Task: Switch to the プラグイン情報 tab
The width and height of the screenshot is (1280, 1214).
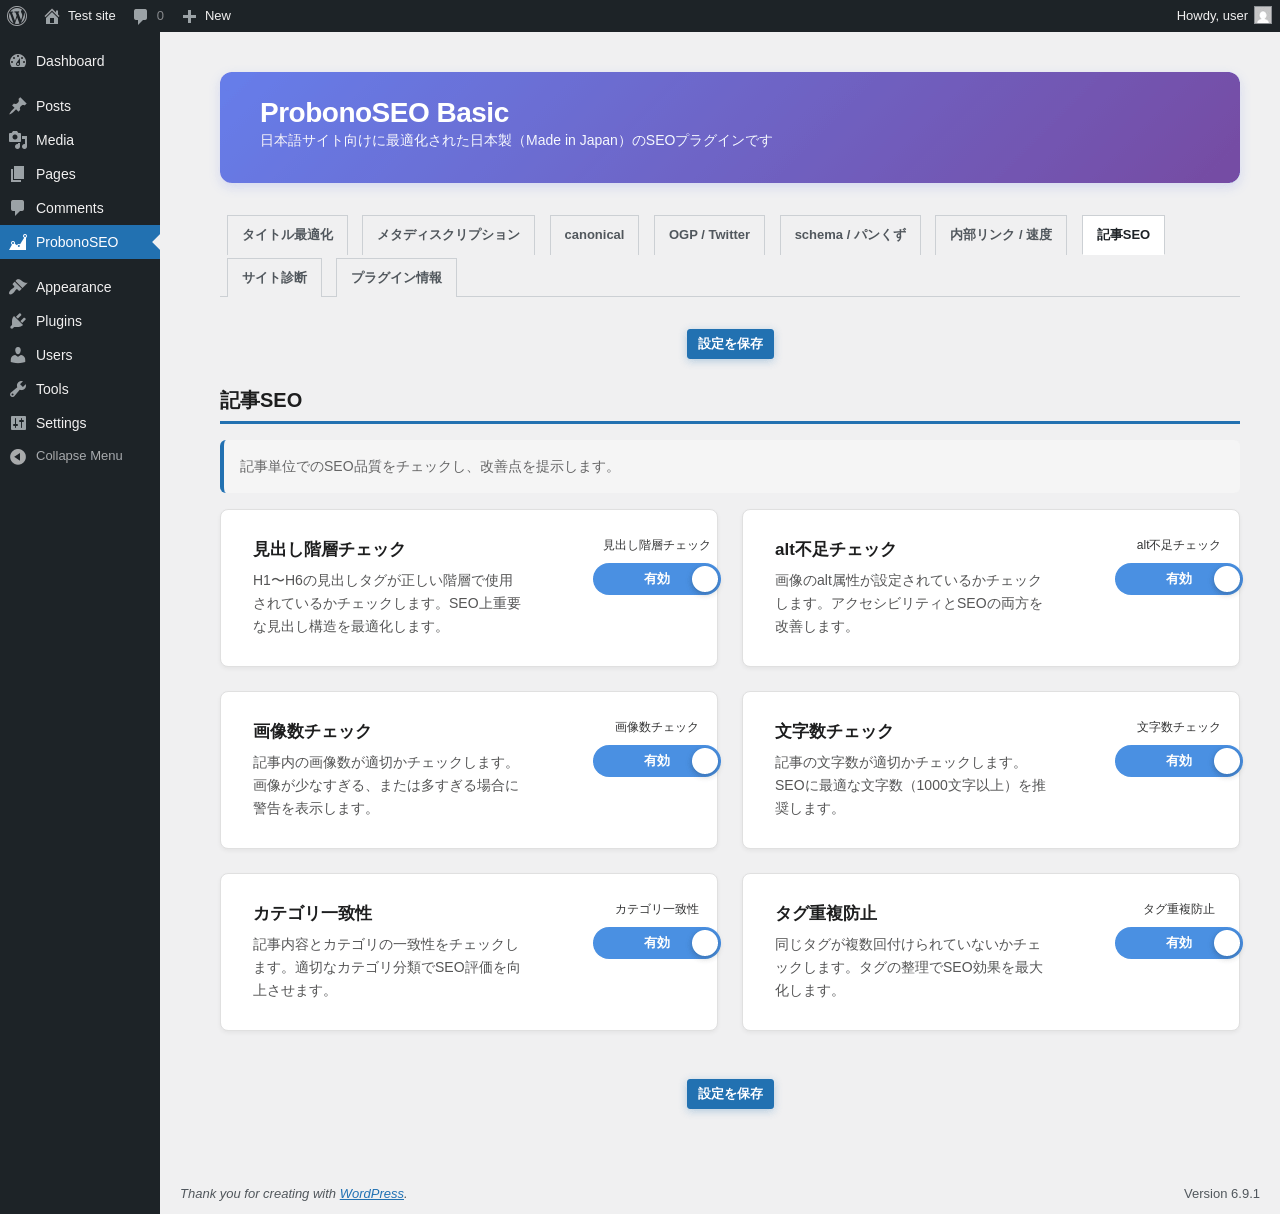Action: (x=396, y=278)
